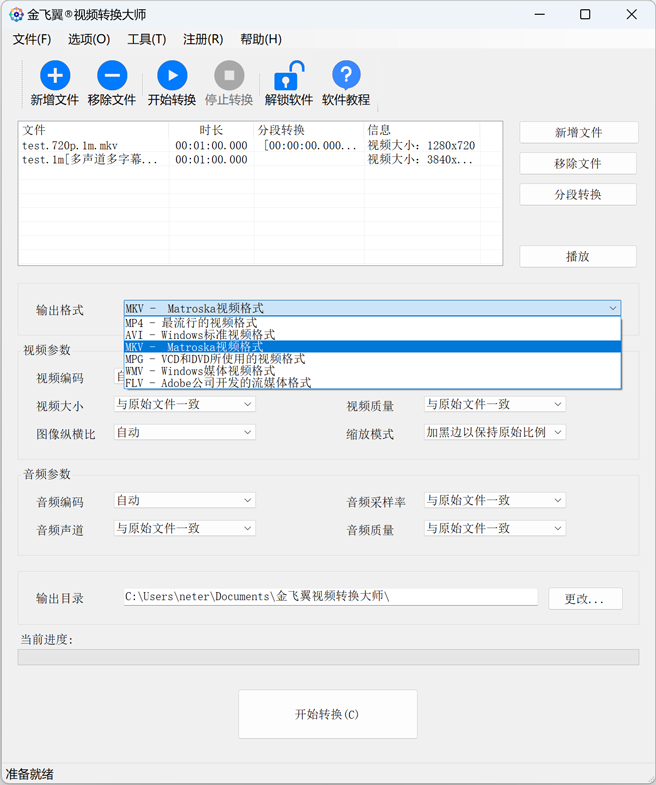Open the 音频采样率 dropdown
This screenshot has width=656, height=785.
pyautogui.click(x=495, y=500)
